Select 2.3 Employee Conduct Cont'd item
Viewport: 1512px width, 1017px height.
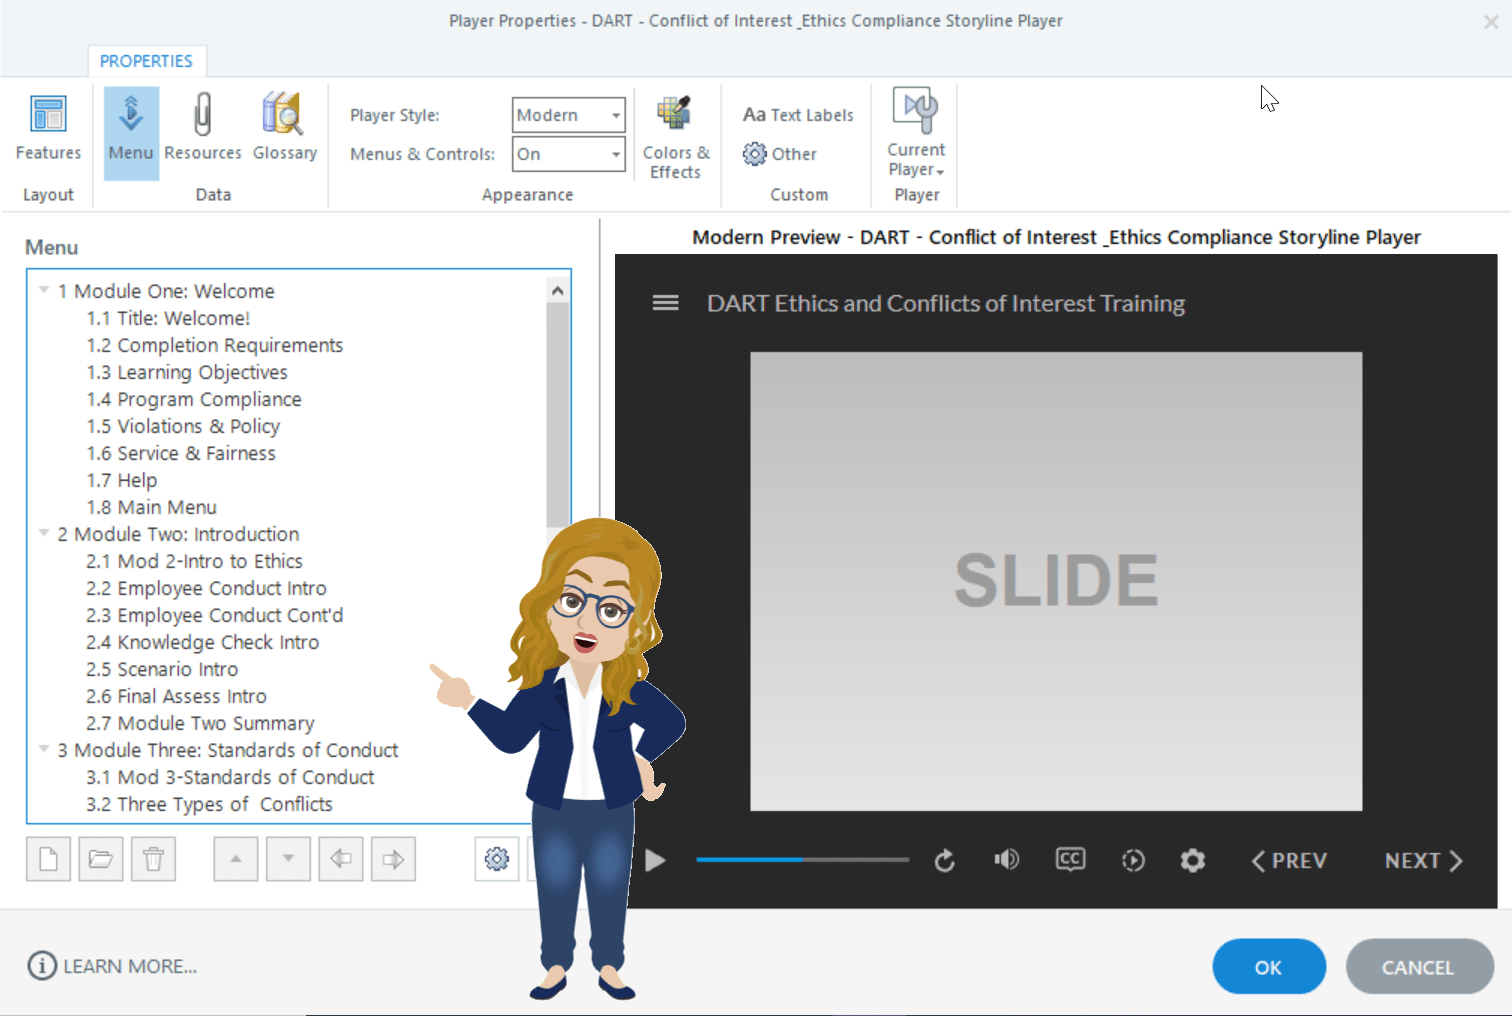pos(215,615)
